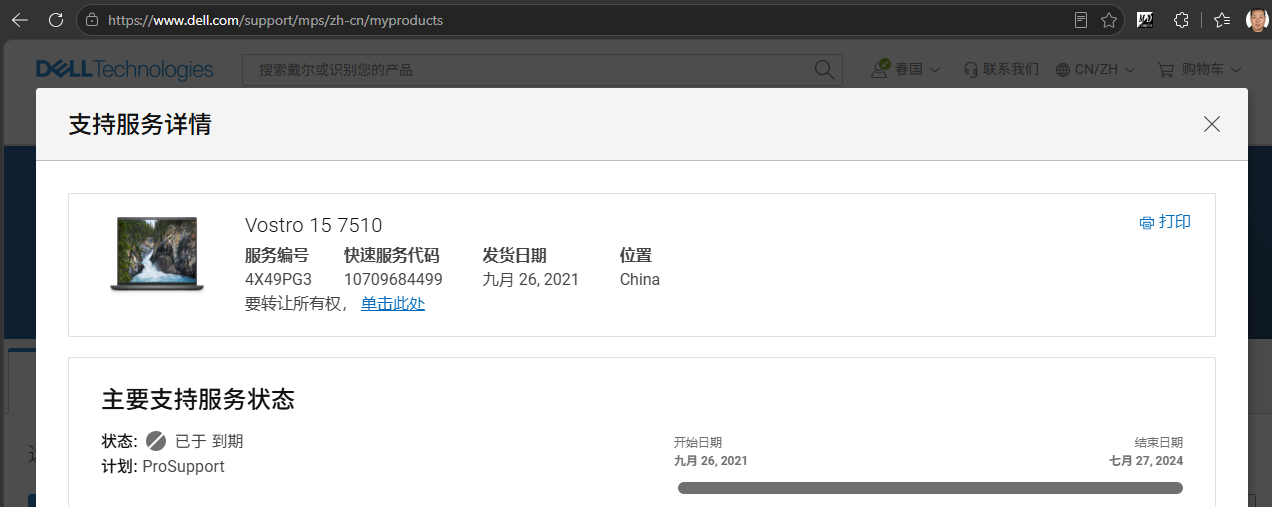Click ship date 九月 26, 2021 under 发货日期

tap(531, 280)
